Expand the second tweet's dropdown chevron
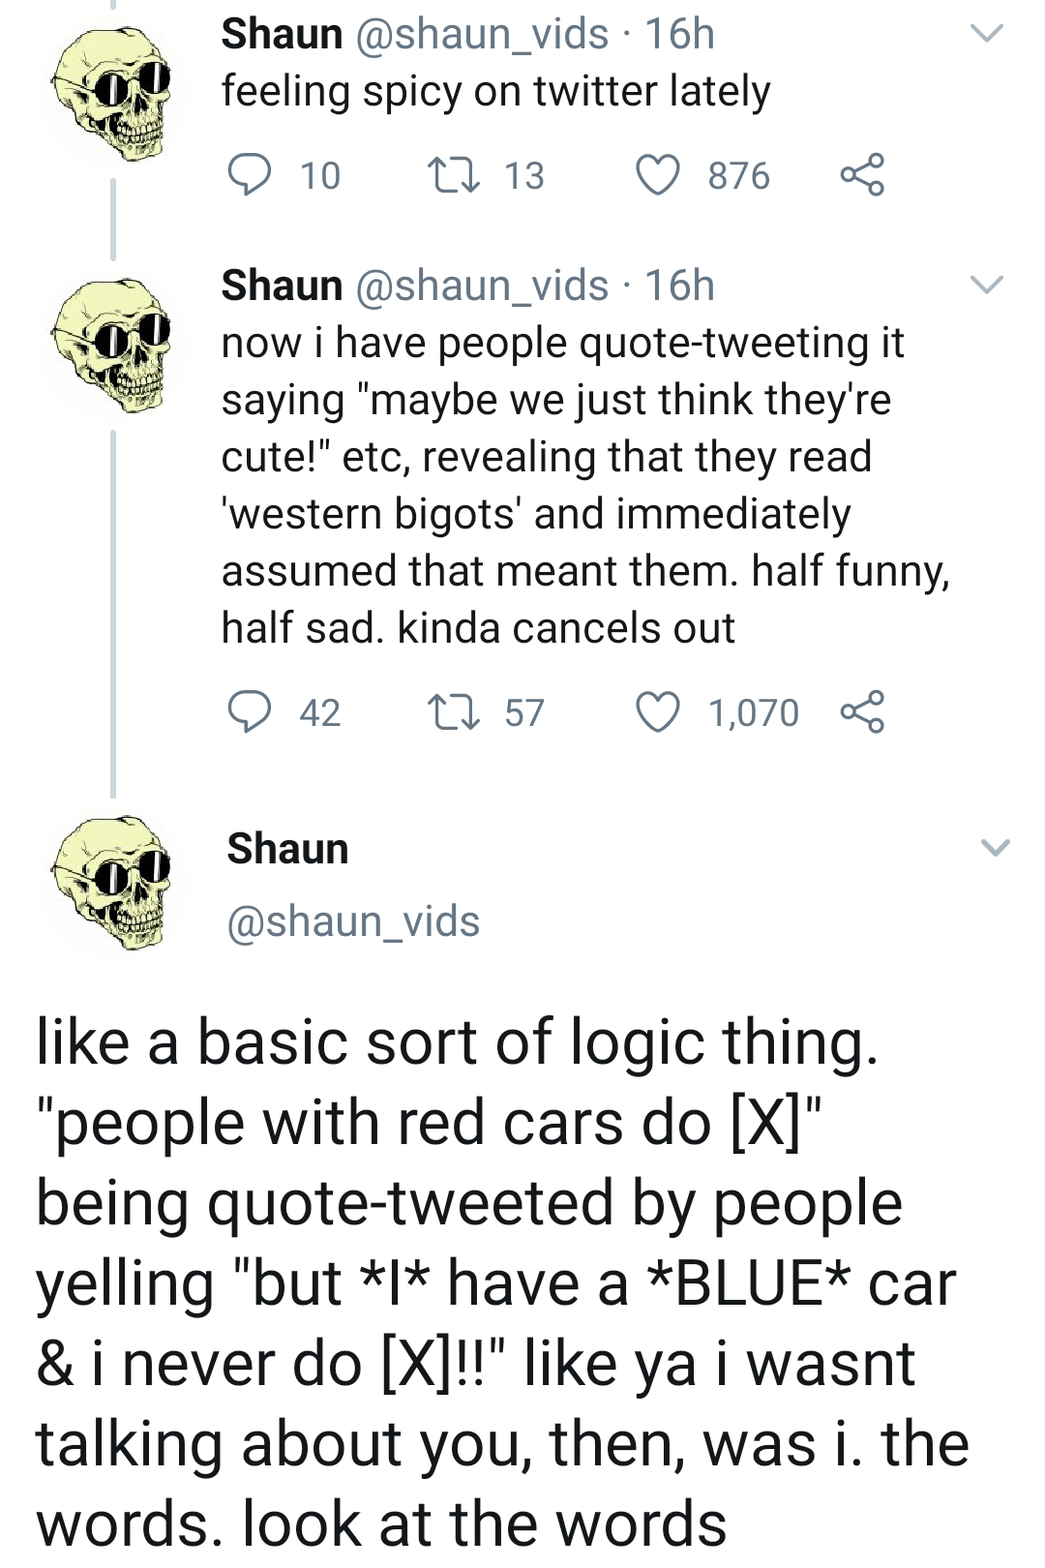The height and width of the screenshot is (1568, 1045). pos(986,286)
